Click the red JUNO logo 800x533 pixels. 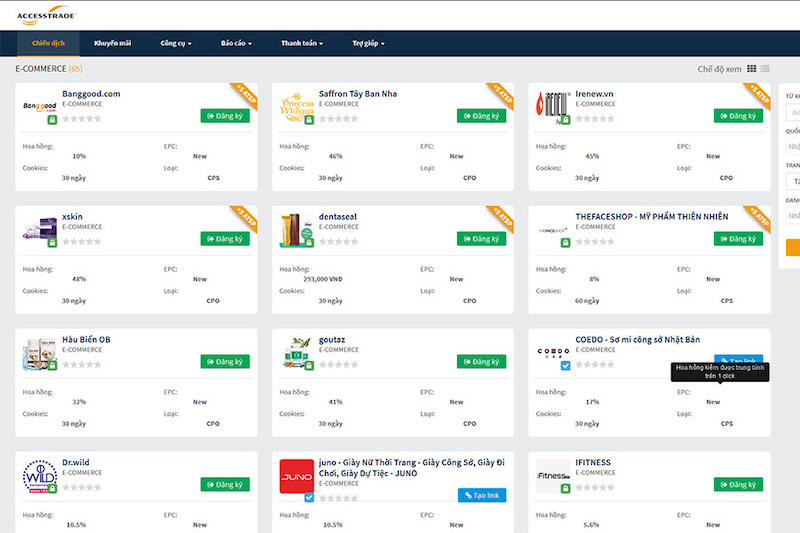[x=296, y=476]
